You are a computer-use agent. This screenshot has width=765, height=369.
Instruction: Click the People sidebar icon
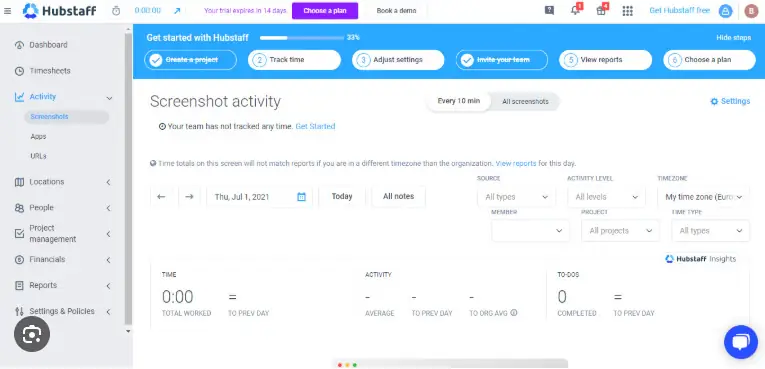20,208
